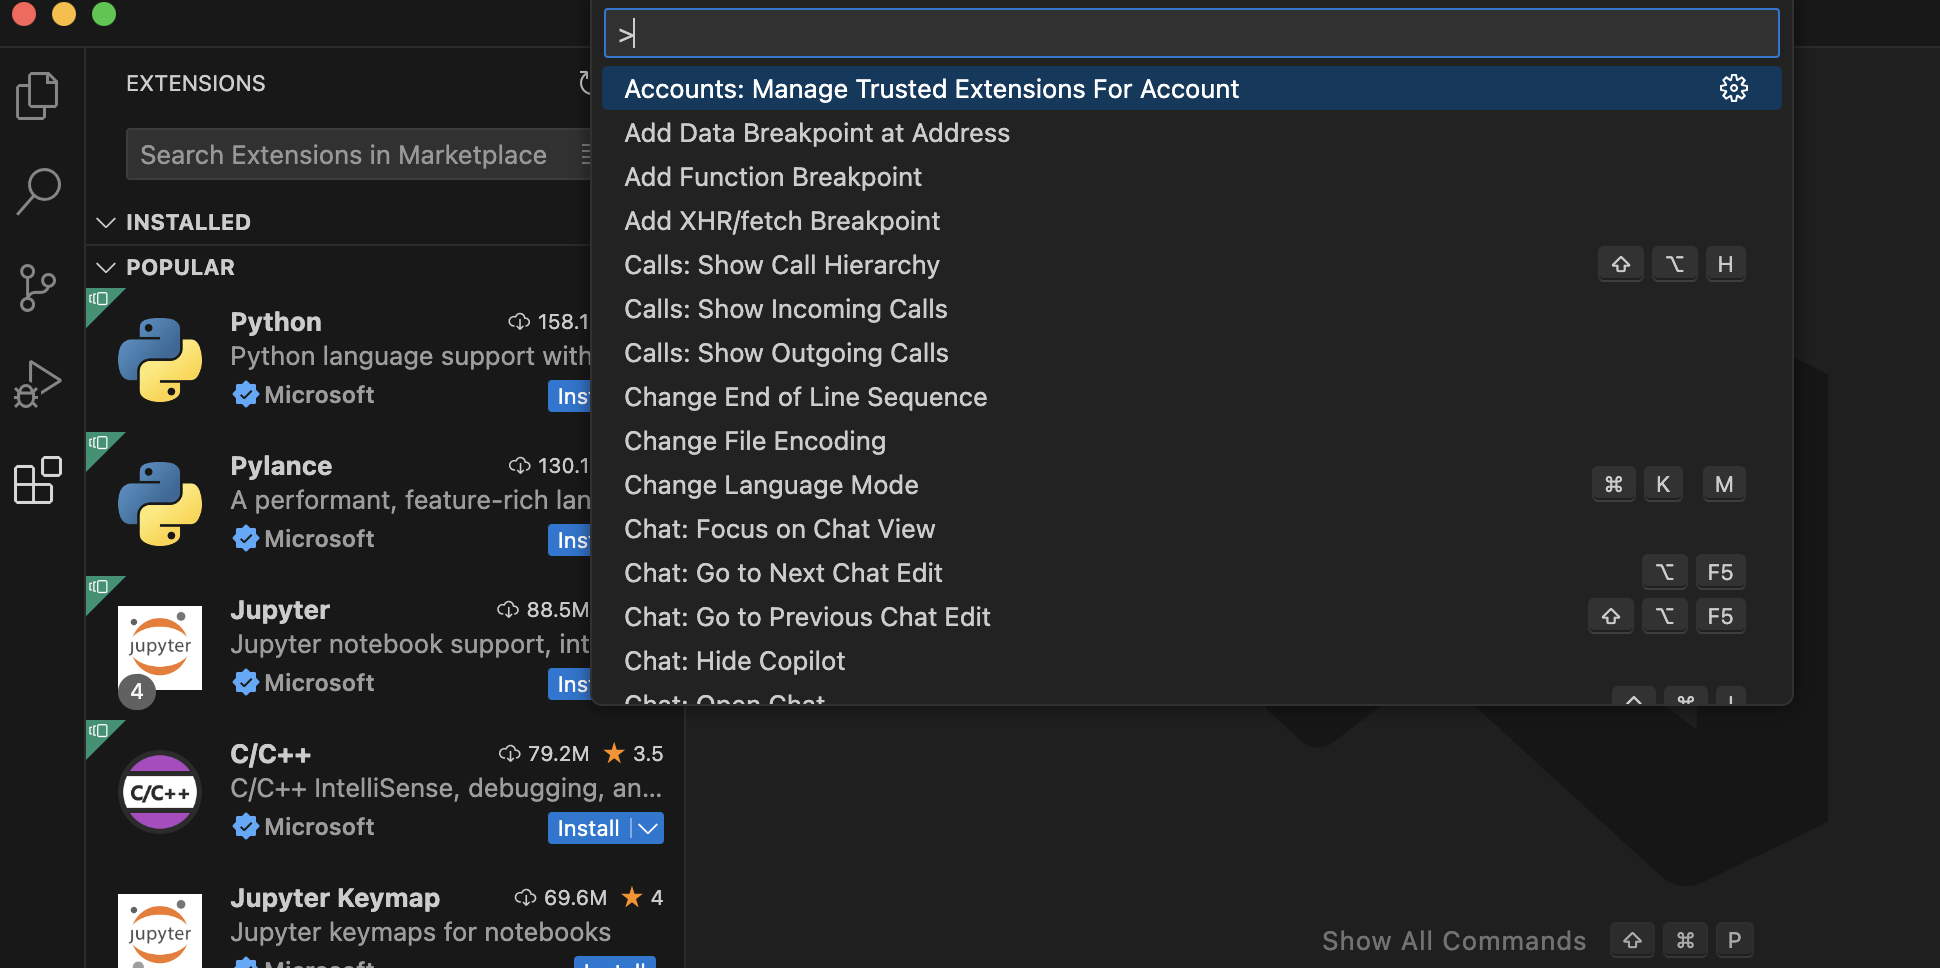Select Accounts: Manage Trusted Extensions For Account
Image resolution: width=1940 pixels, height=968 pixels.
(x=1191, y=88)
